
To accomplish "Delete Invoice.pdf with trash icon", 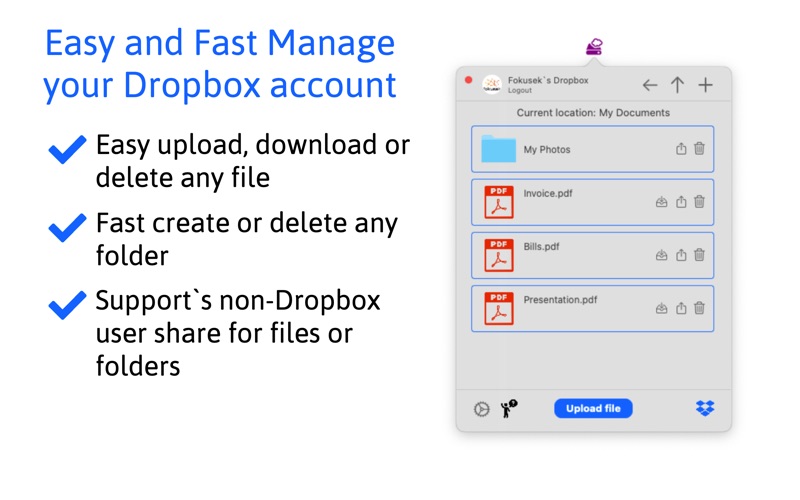I will coord(699,202).
